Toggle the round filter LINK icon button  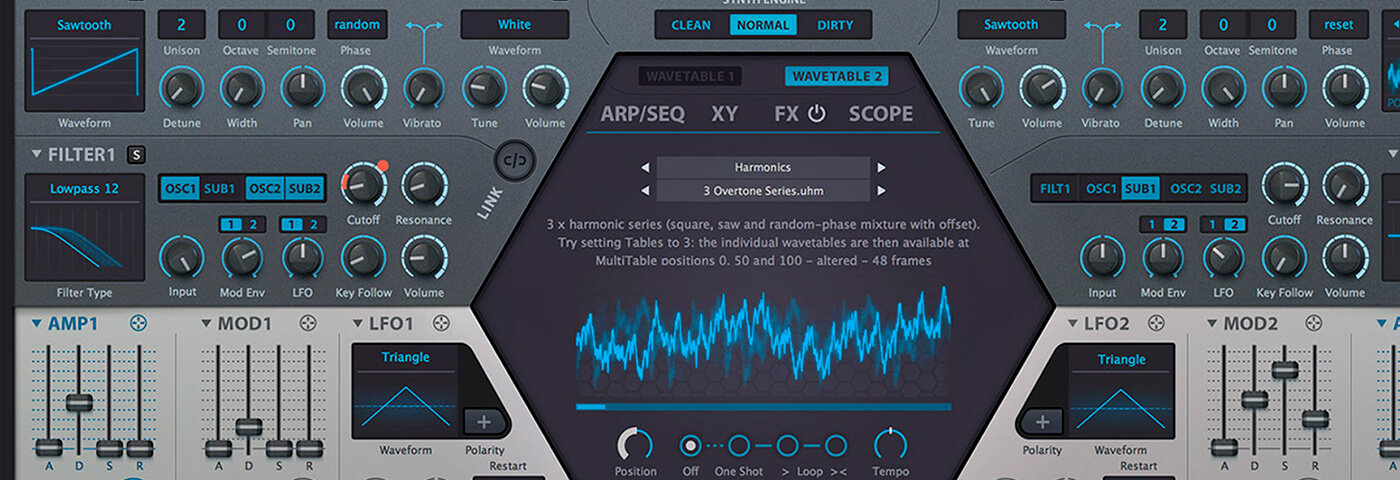click(x=514, y=160)
